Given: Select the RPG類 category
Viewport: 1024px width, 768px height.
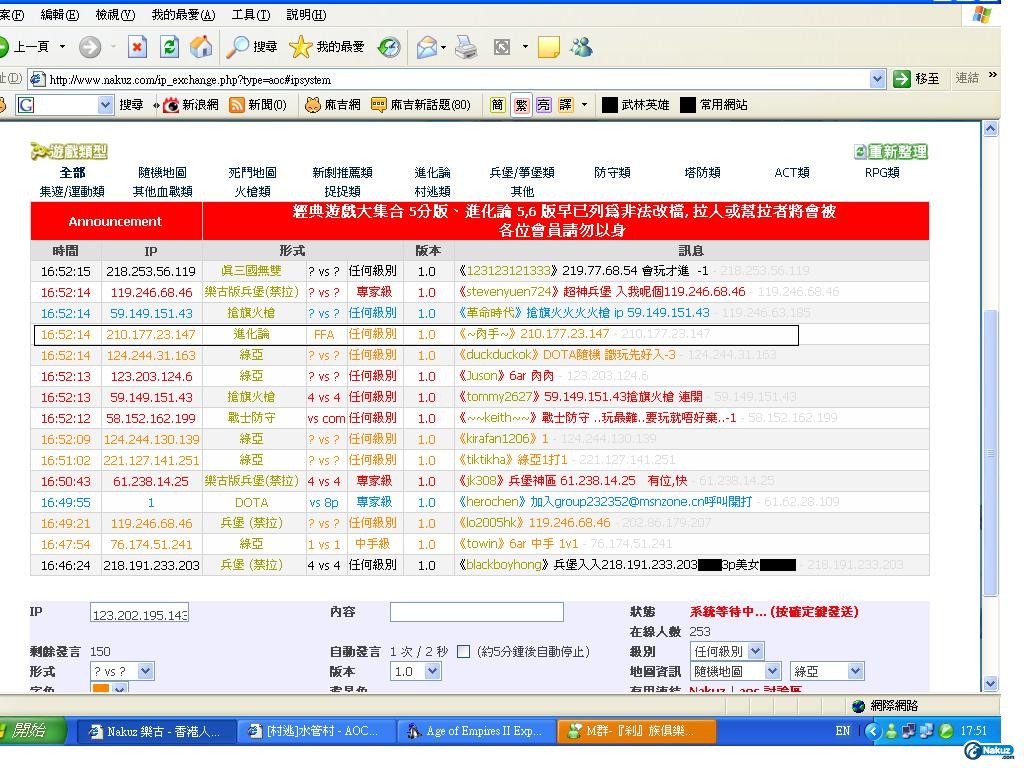Looking at the screenshot, I should (x=882, y=172).
